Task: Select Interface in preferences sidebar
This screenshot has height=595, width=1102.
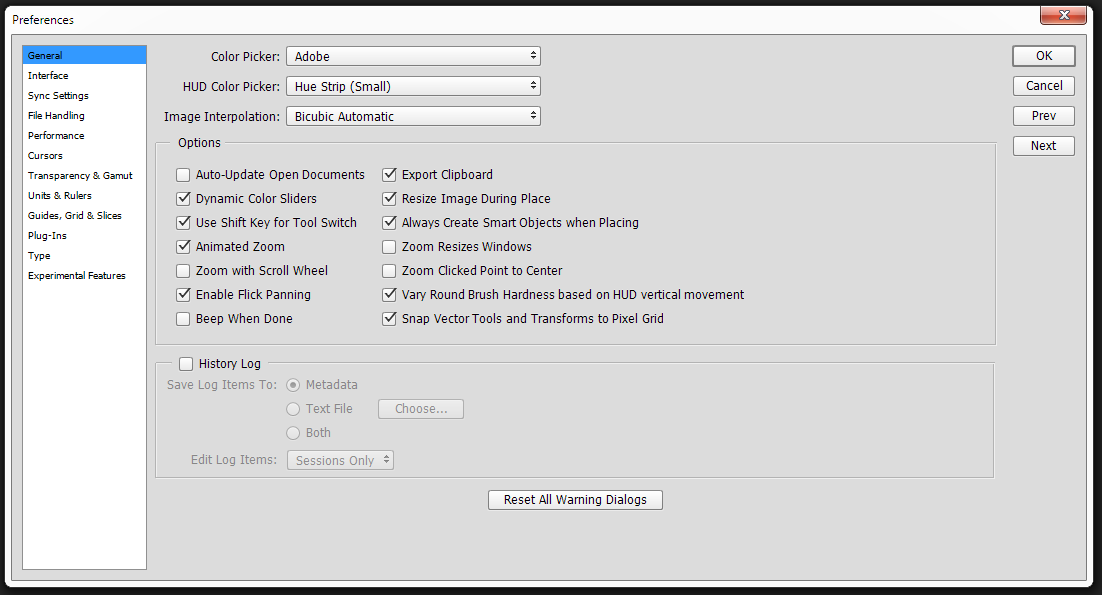Action: 48,76
